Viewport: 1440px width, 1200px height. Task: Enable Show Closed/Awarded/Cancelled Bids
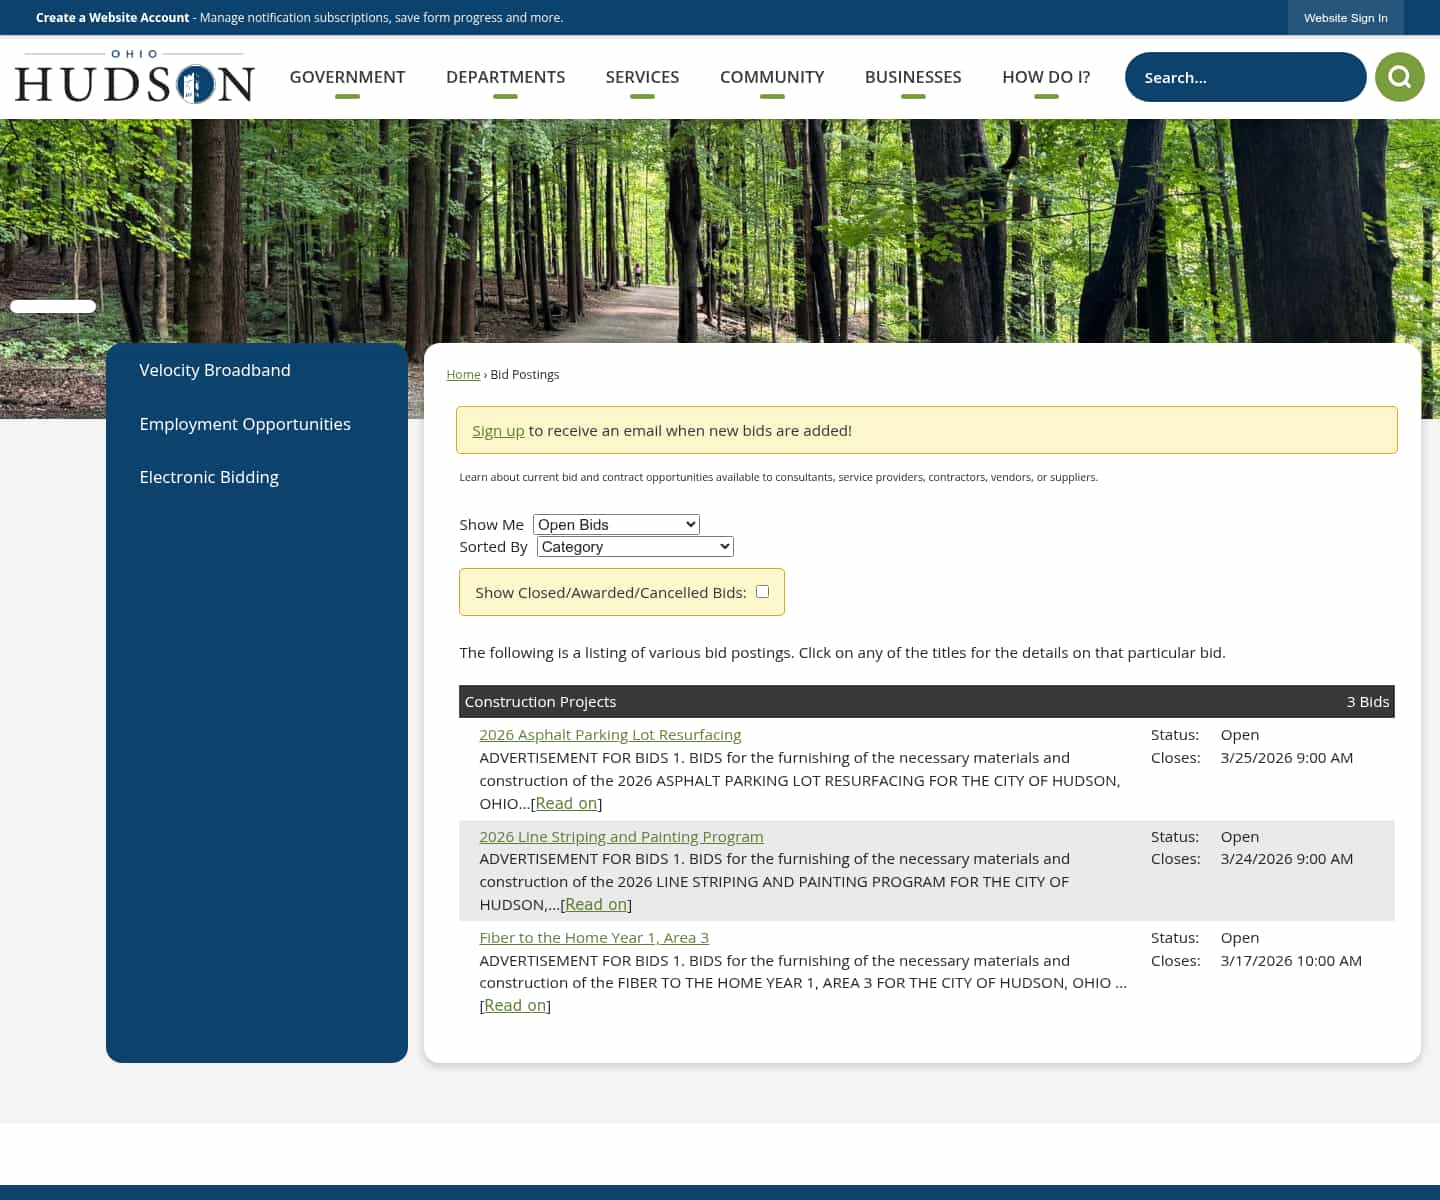762,591
